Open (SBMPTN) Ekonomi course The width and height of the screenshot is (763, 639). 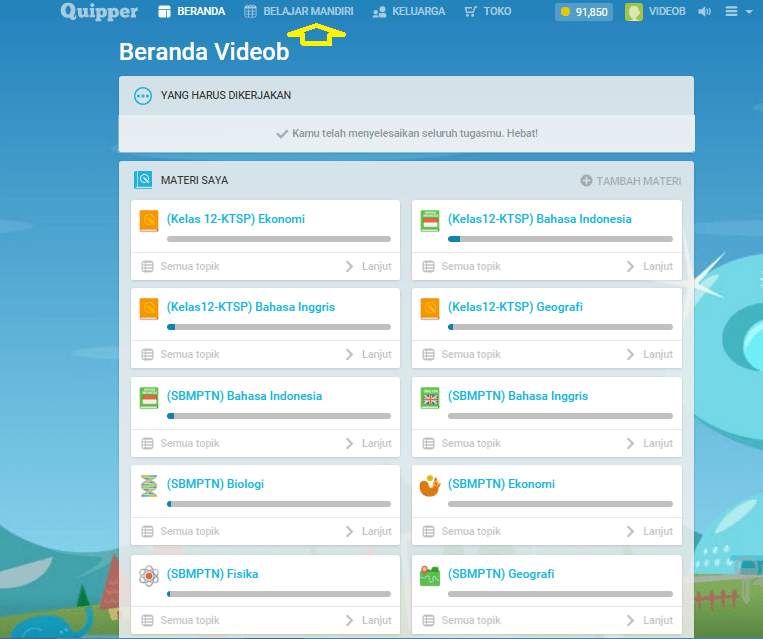501,484
